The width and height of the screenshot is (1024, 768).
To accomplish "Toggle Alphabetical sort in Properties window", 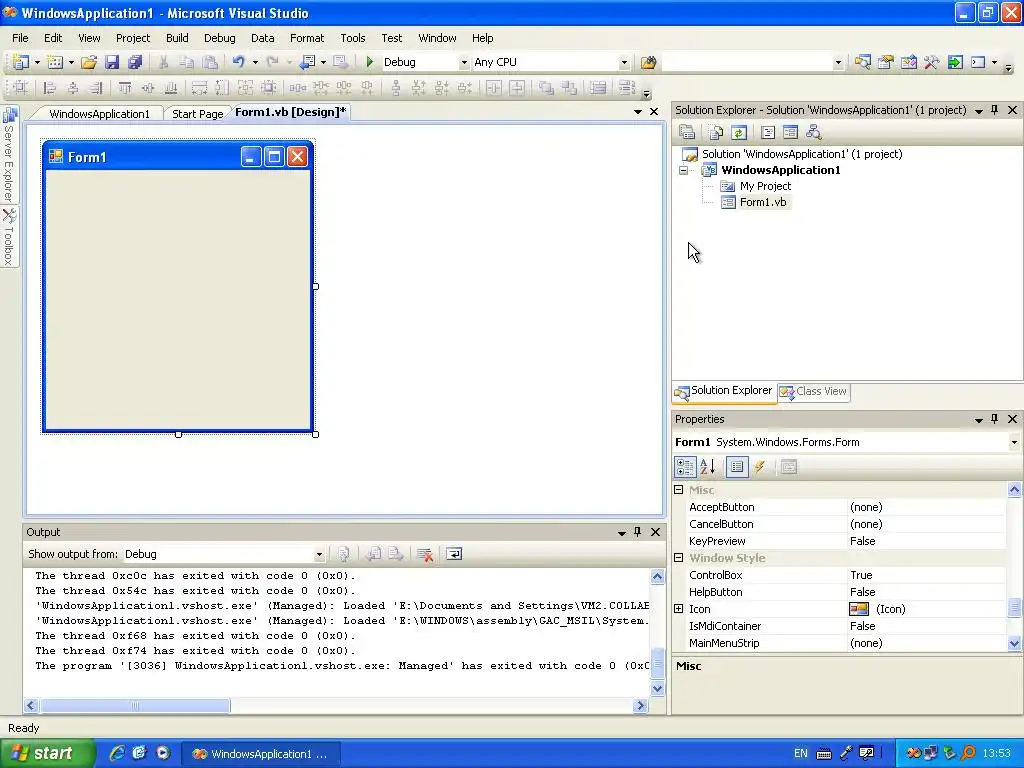I will 708,467.
